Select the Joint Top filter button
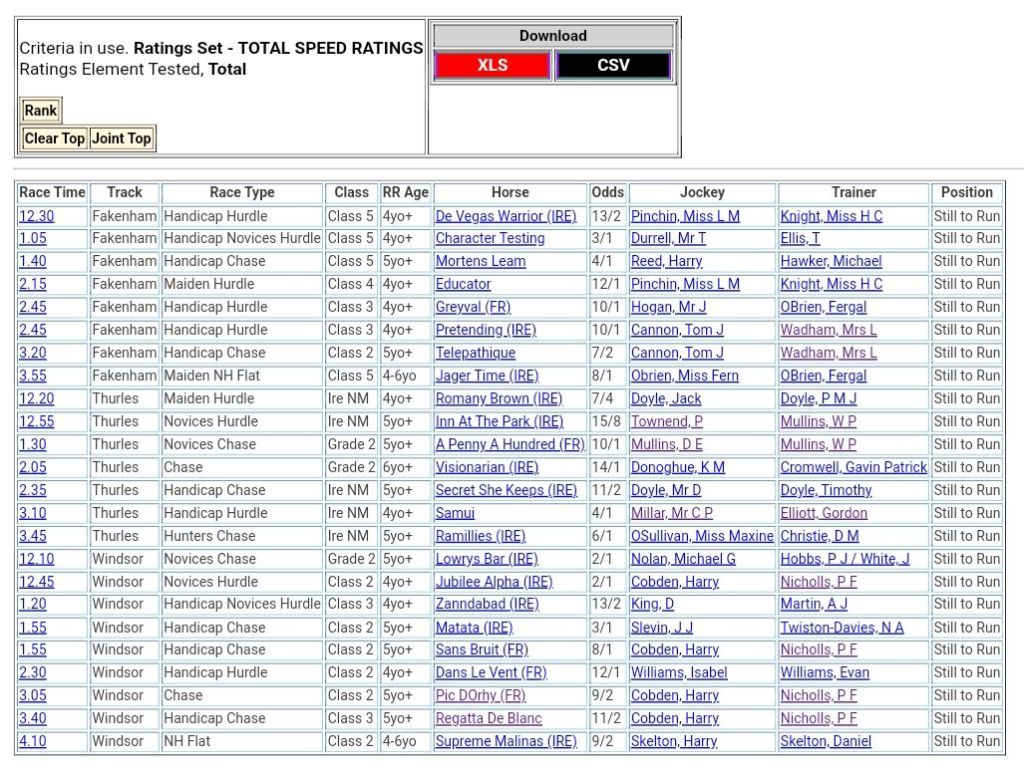This screenshot has height=773, width=1024. (x=121, y=139)
